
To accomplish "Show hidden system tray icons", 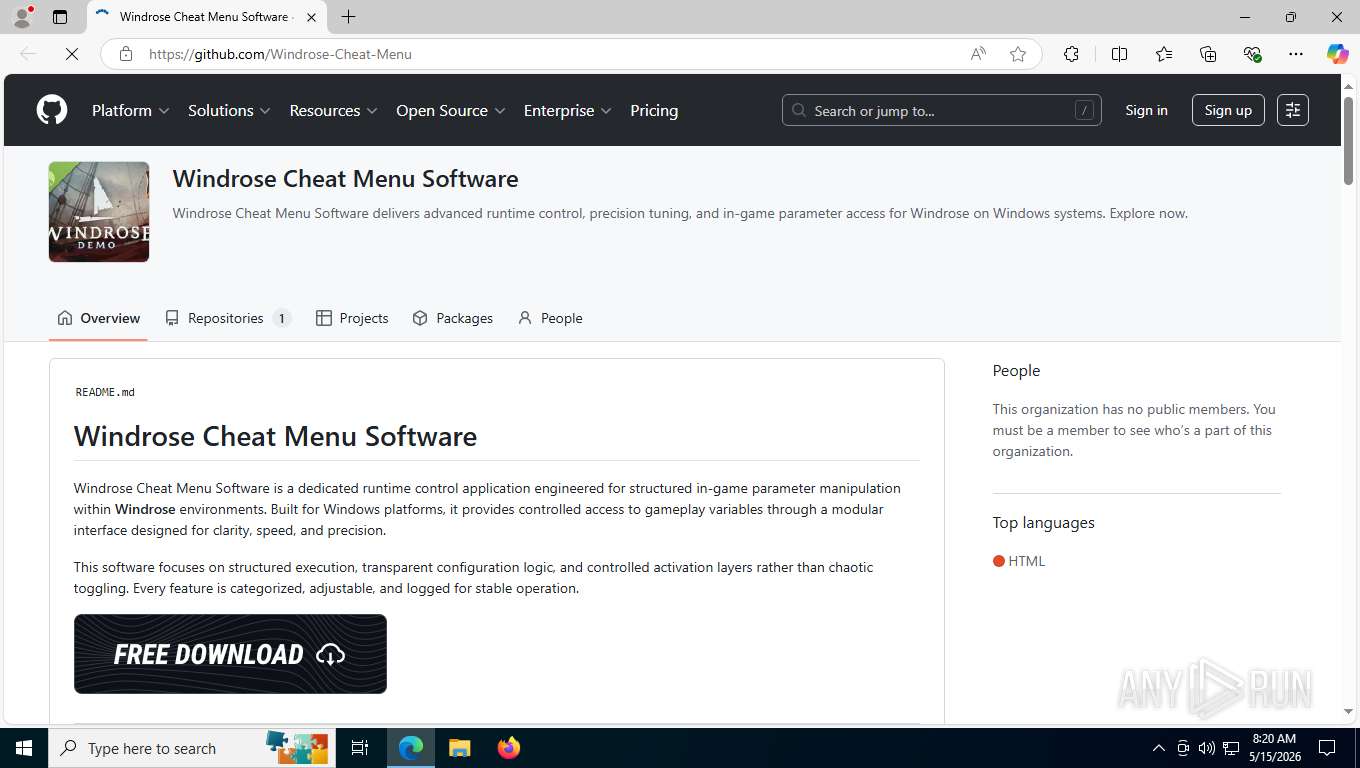I will pos(1159,748).
